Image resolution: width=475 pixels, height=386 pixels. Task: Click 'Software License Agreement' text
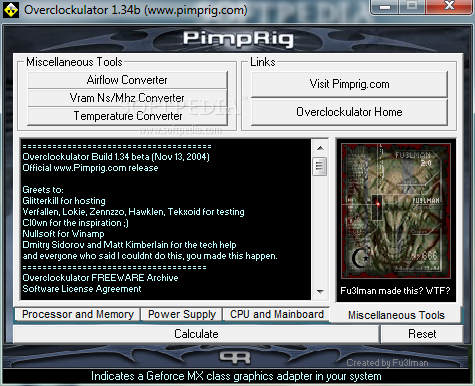point(82,289)
